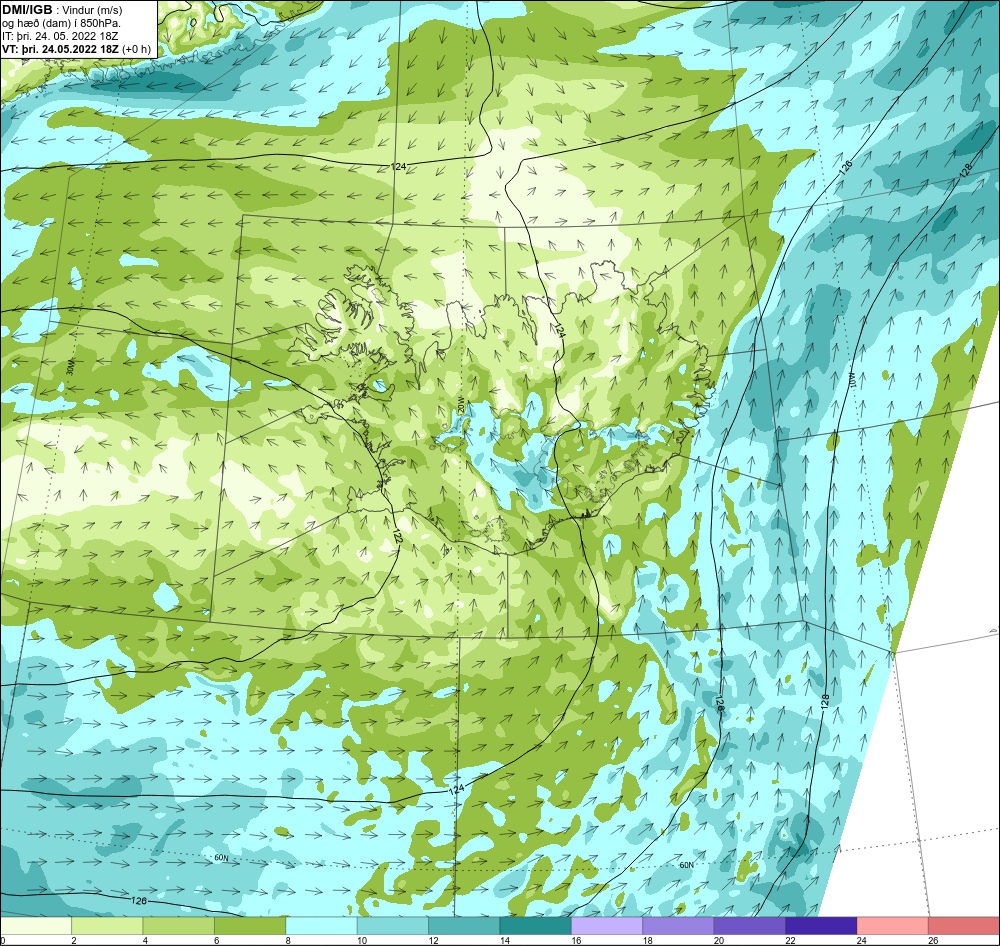Screen dimensions: 1000x946
Task: Click the legend scale value '20'
Action: pyautogui.click(x=719, y=940)
